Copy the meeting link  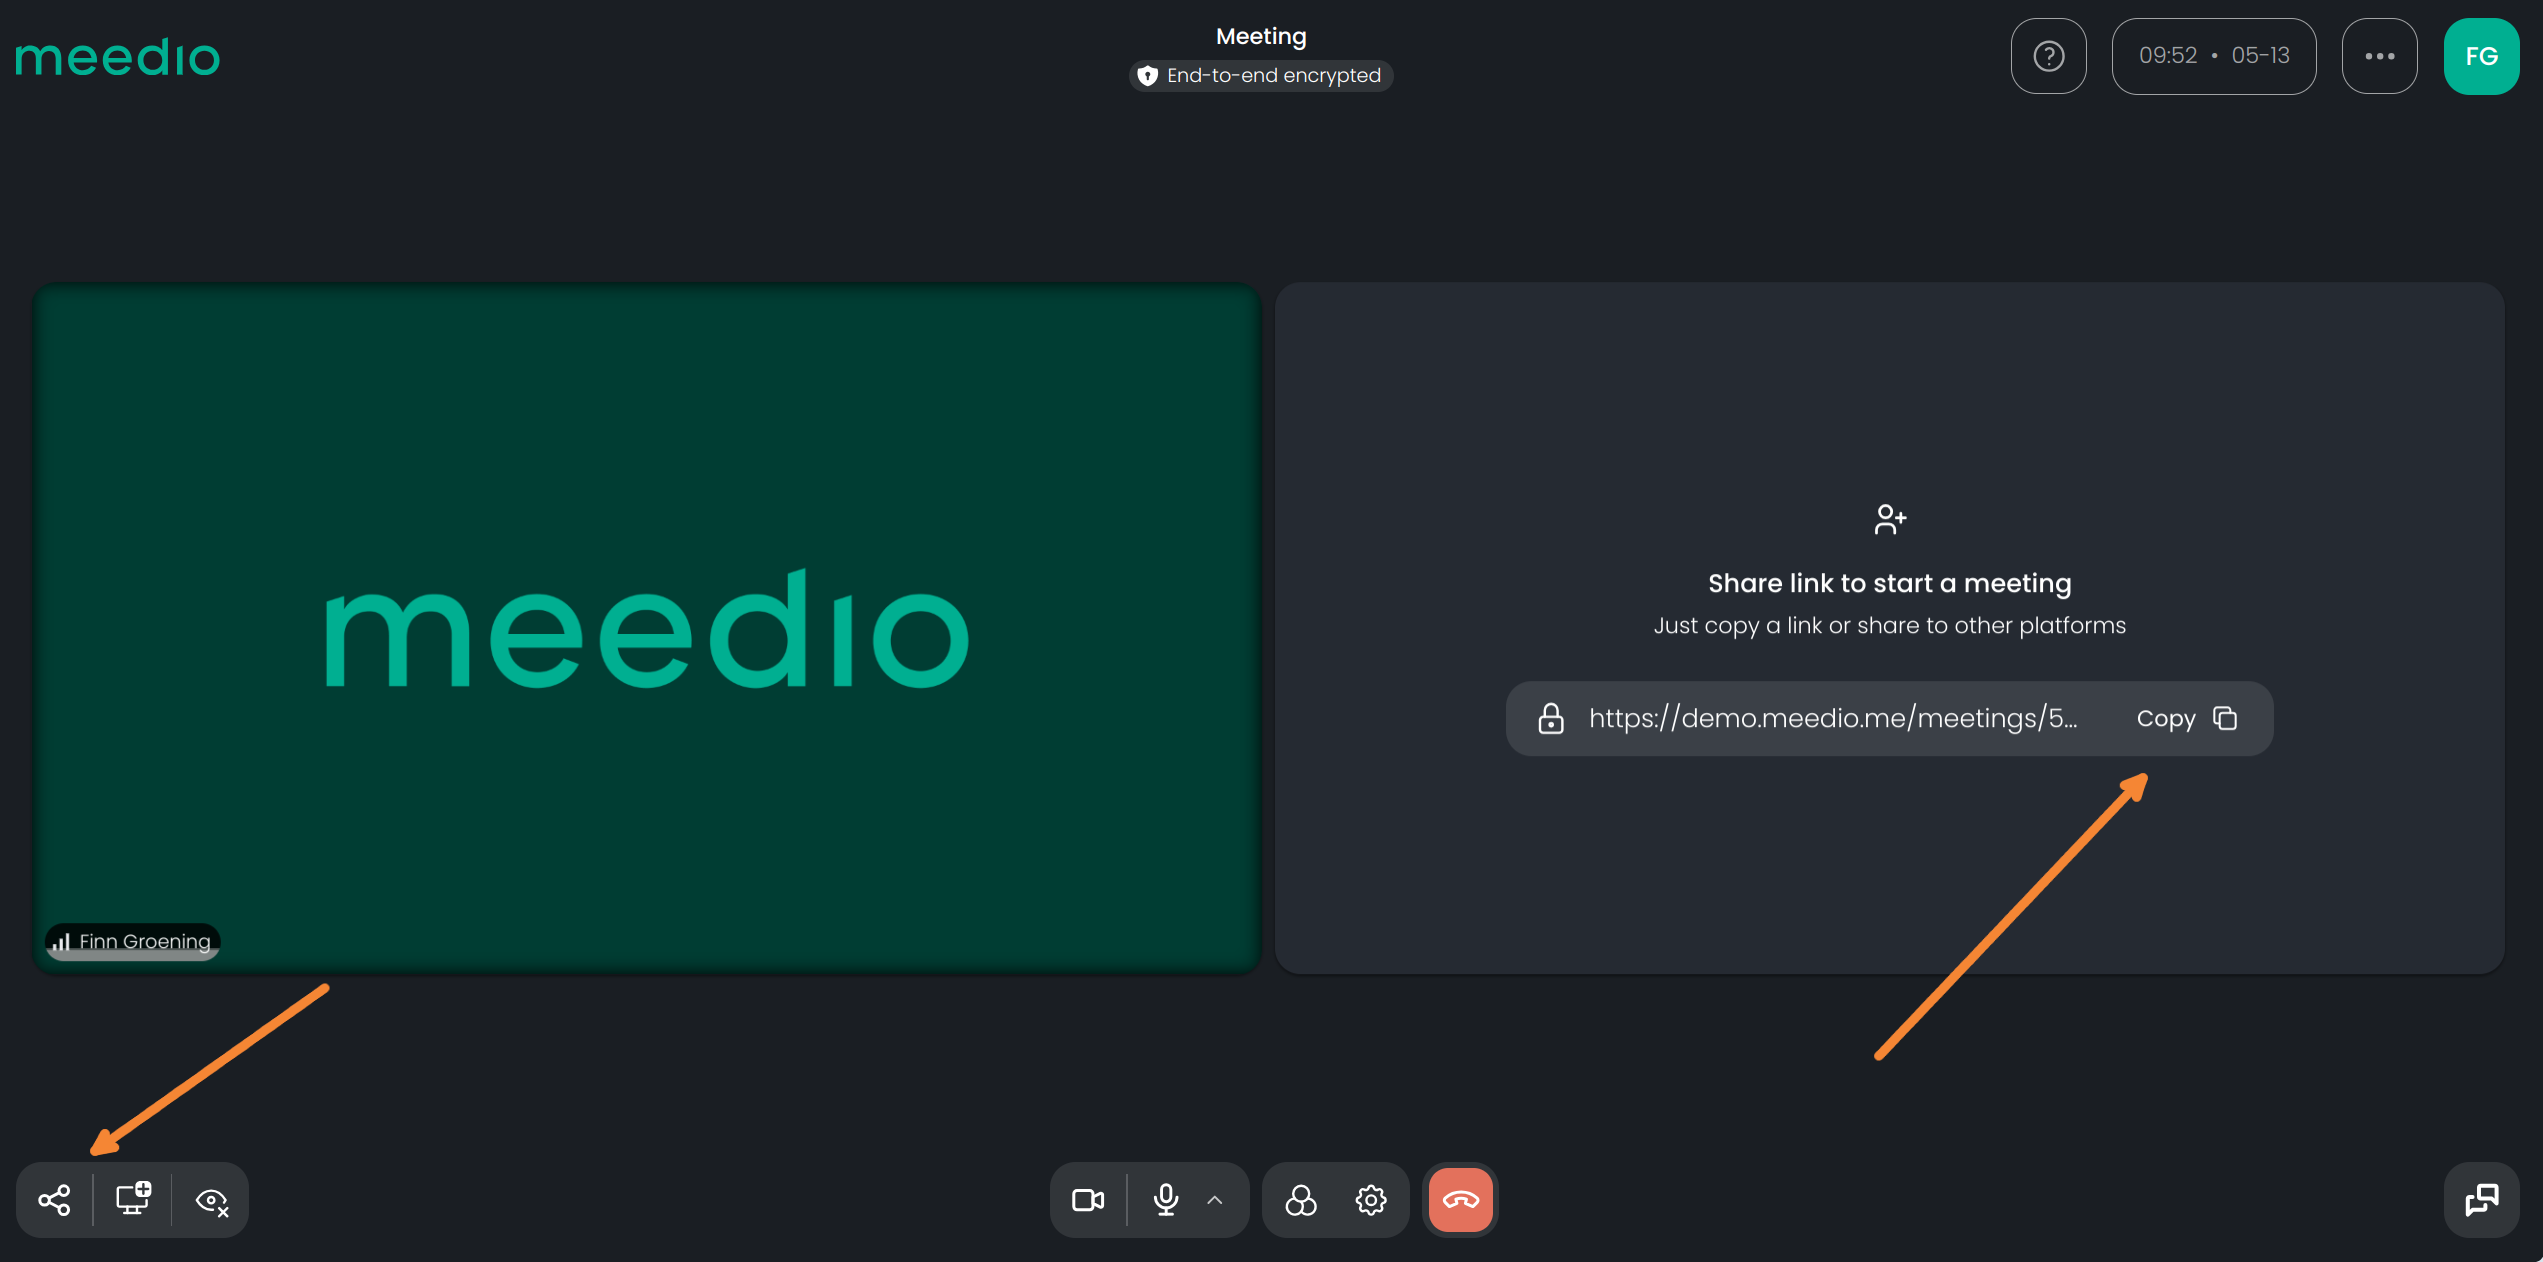point(2187,718)
